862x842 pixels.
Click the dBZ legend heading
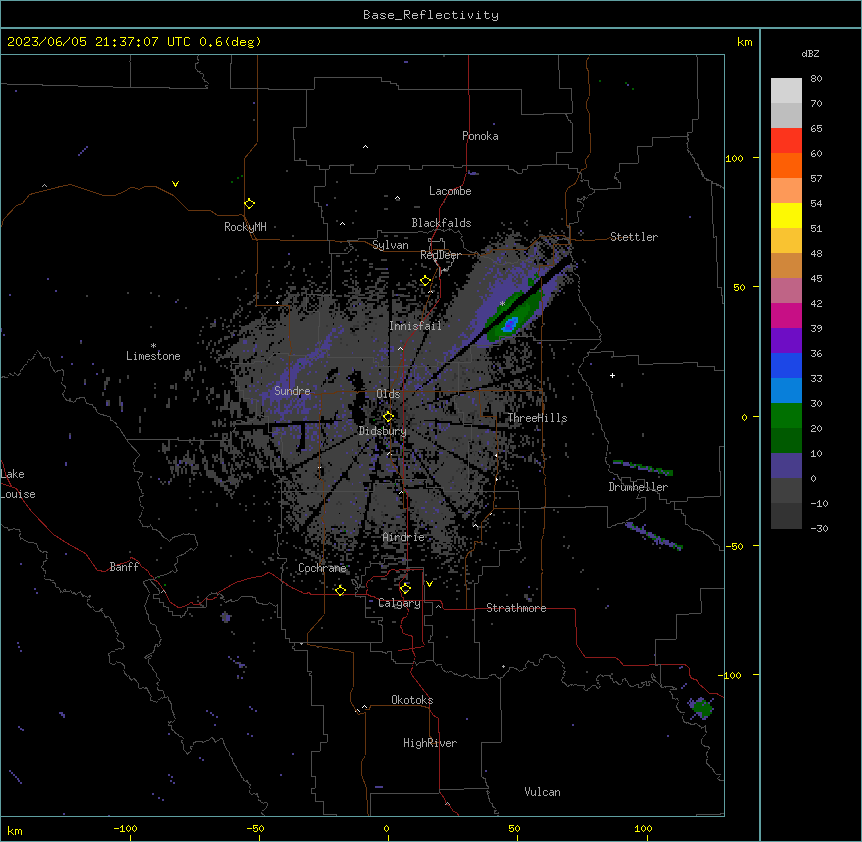coord(810,53)
